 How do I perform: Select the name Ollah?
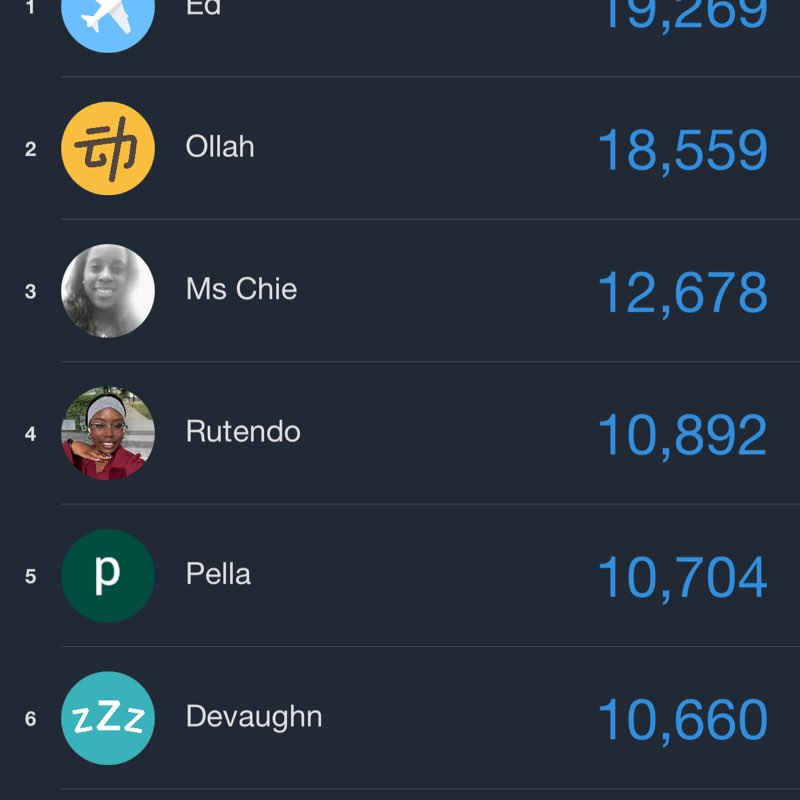[220, 147]
